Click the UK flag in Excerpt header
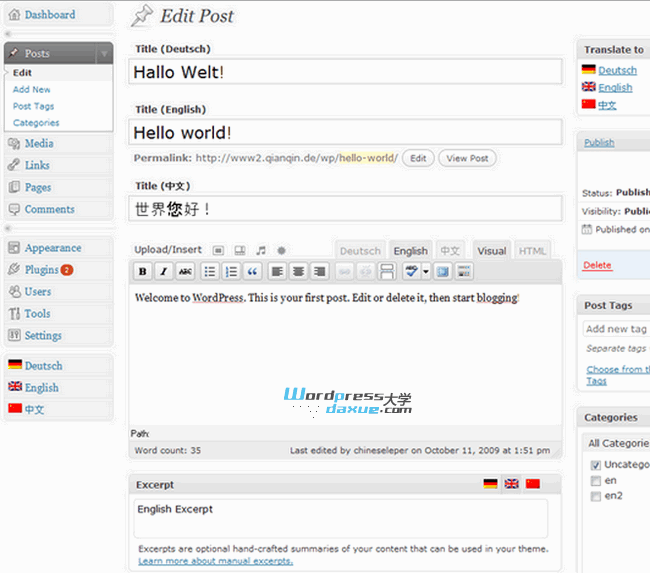650x573 pixels. click(512, 484)
